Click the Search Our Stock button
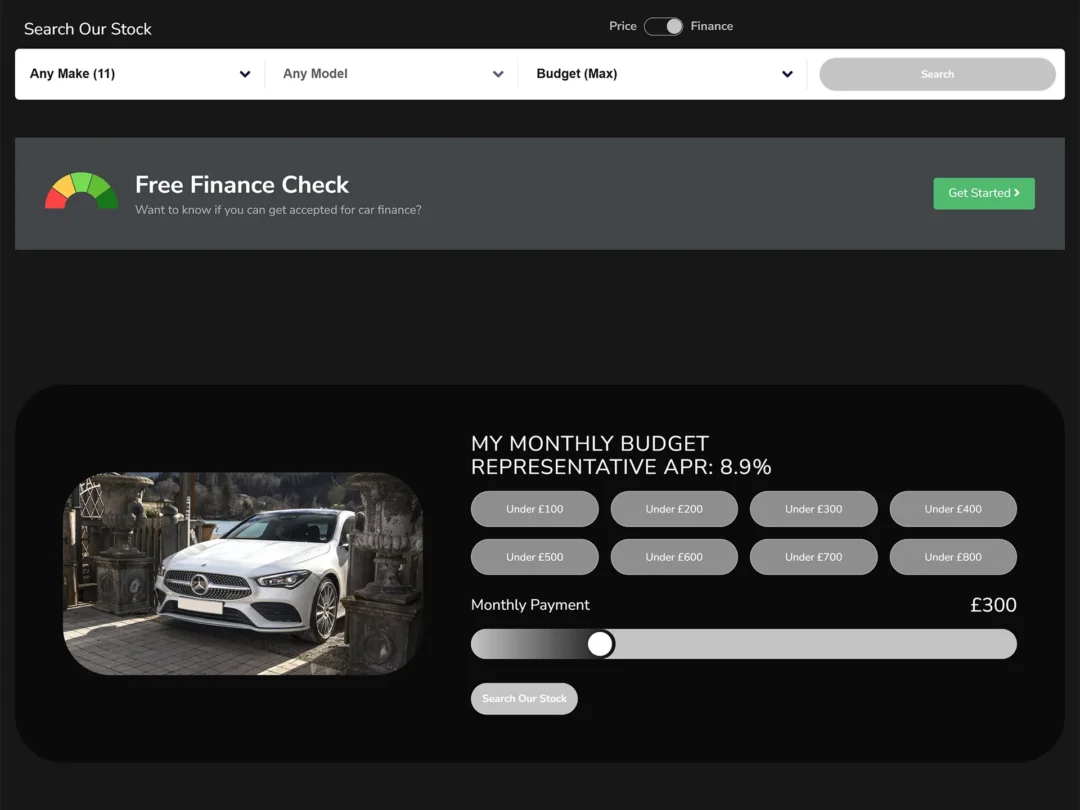The width and height of the screenshot is (1080, 810). click(x=524, y=698)
